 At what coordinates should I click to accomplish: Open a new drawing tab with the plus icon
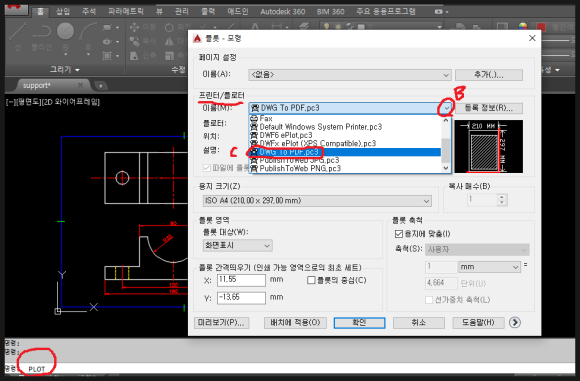100,86
